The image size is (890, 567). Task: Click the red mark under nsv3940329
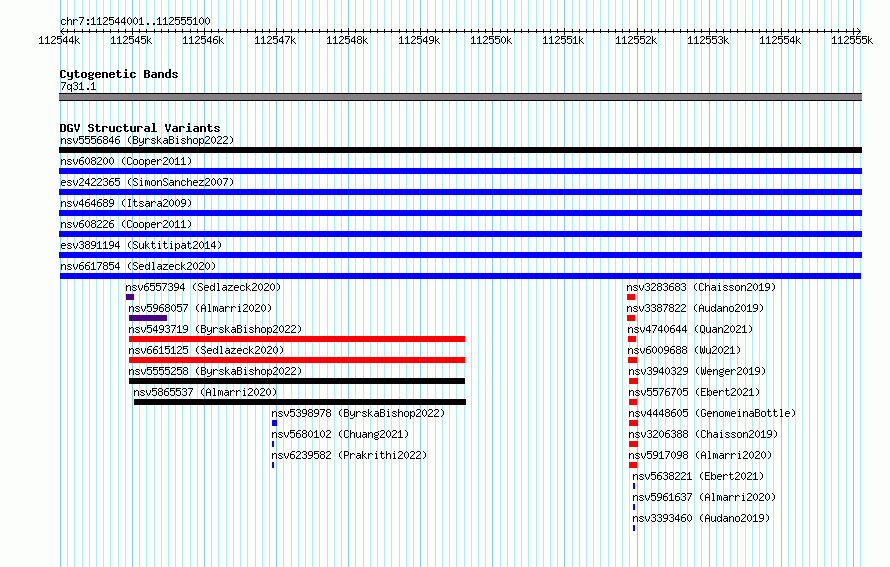point(633,381)
